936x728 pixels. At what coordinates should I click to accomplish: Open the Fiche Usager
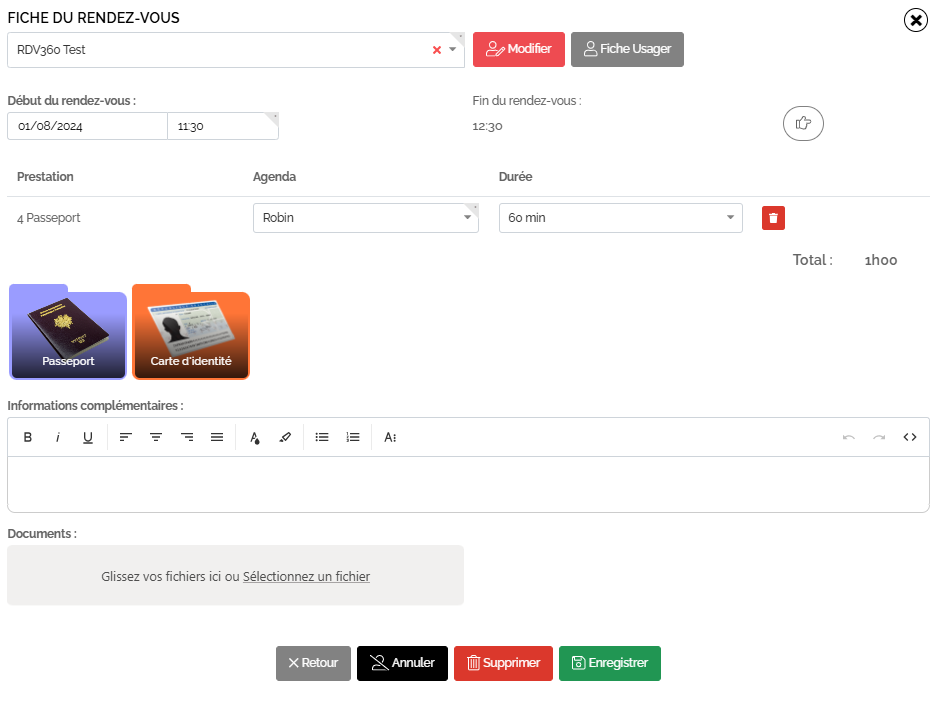coord(627,50)
